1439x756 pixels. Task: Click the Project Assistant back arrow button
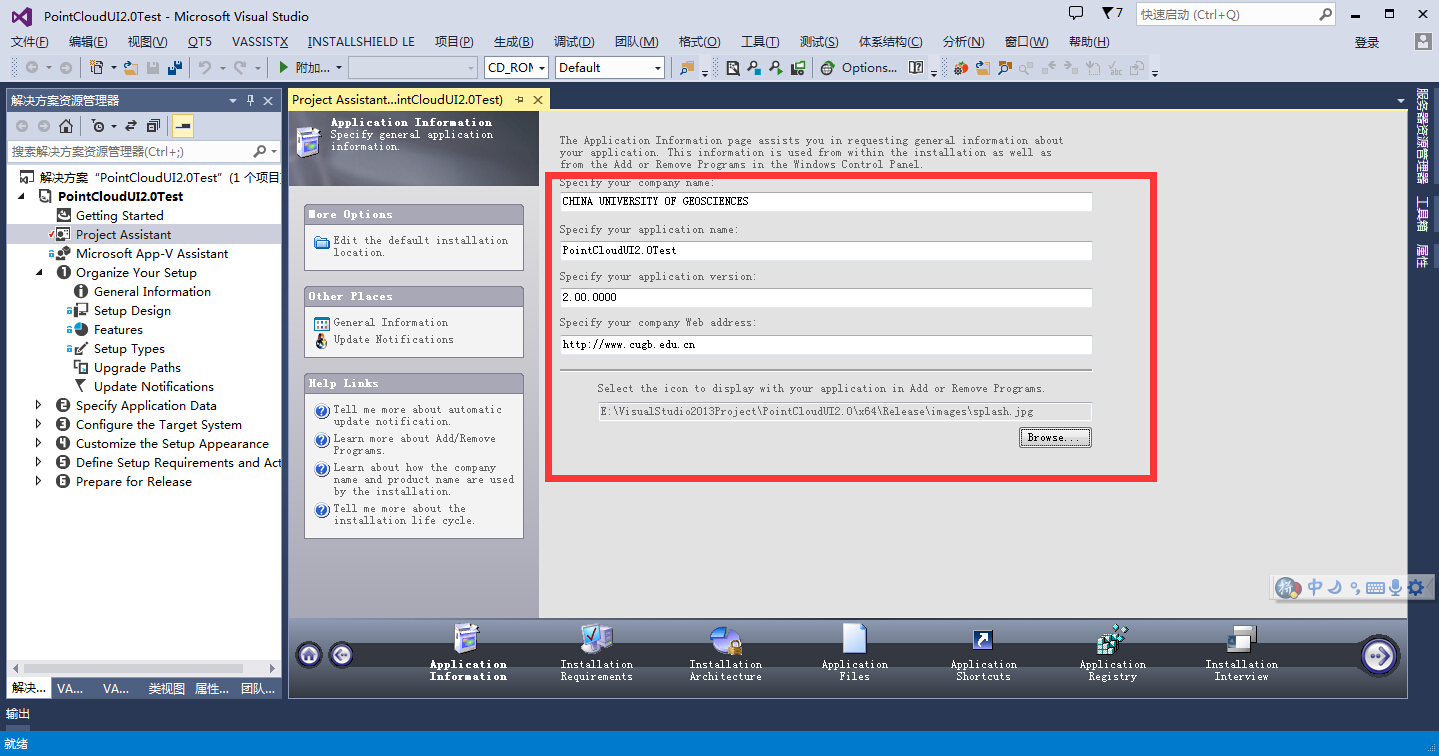tap(342, 655)
